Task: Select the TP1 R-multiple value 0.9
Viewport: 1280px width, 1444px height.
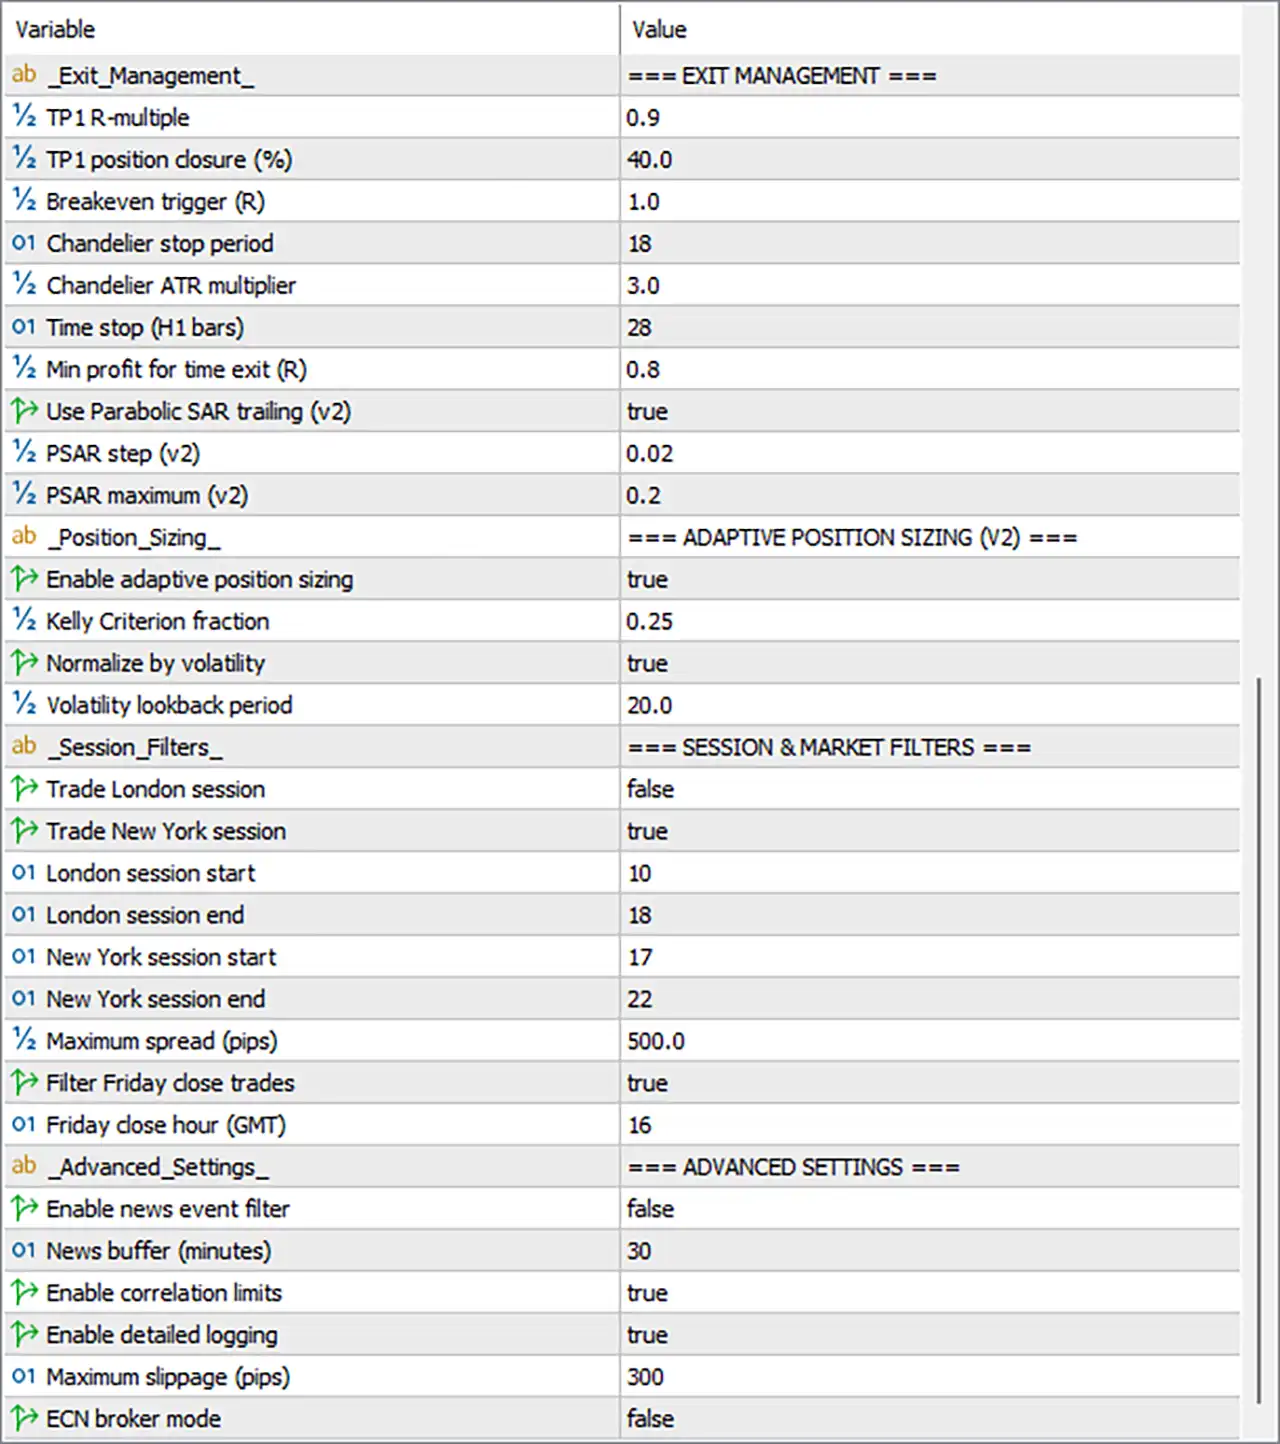Action: pos(643,118)
